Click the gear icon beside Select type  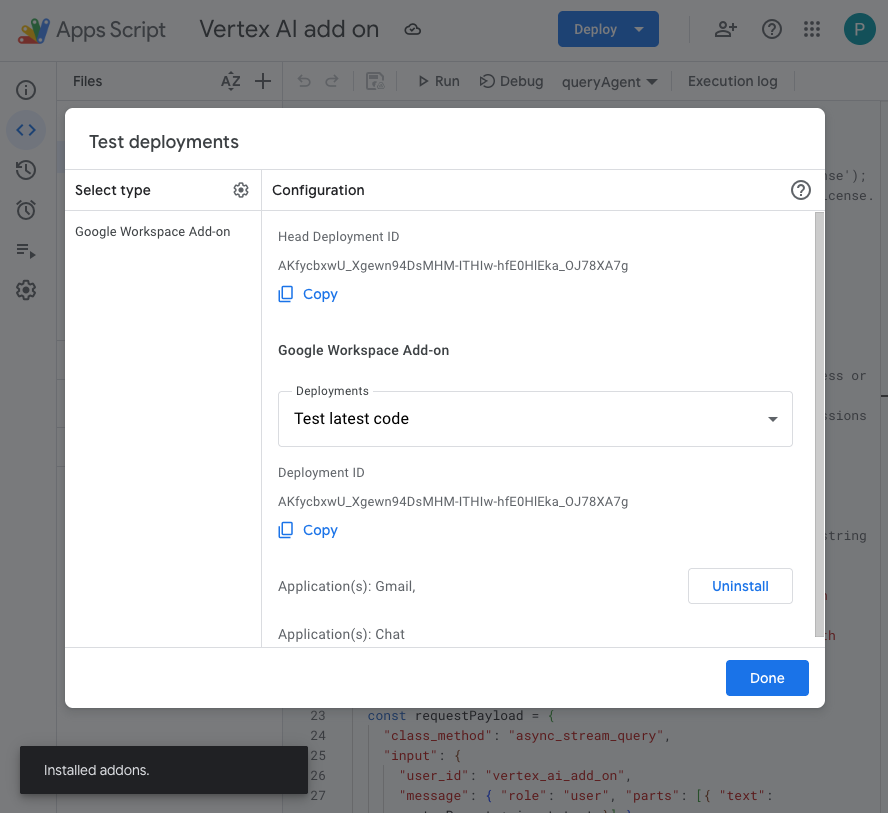click(240, 190)
